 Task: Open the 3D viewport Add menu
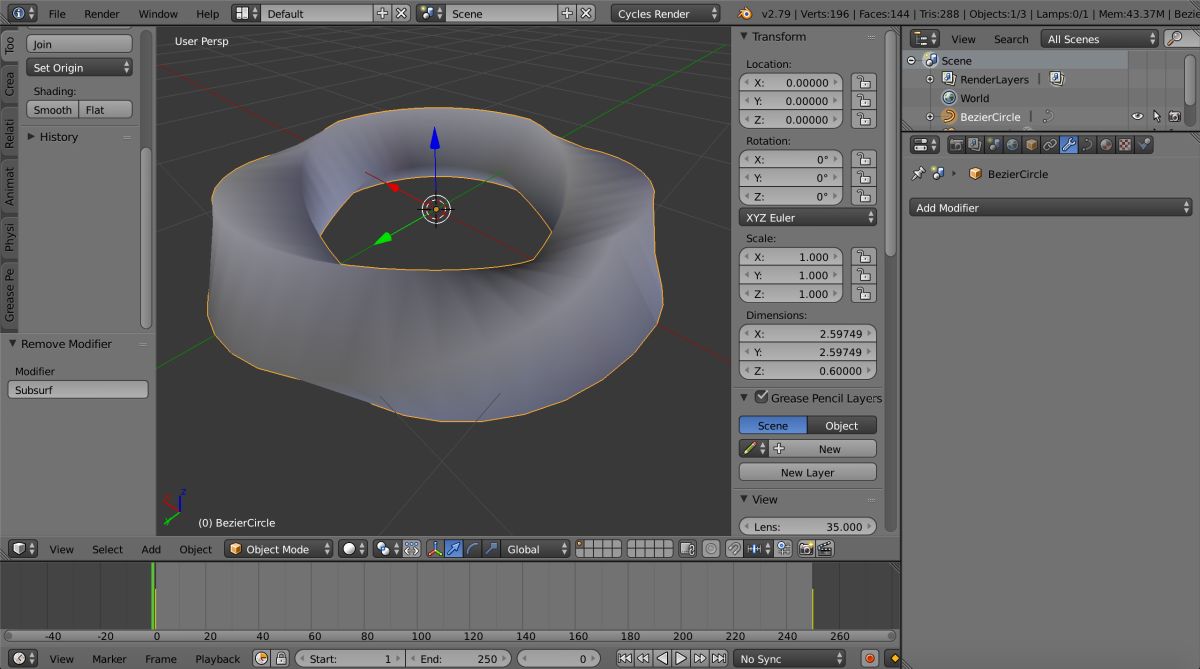point(151,549)
